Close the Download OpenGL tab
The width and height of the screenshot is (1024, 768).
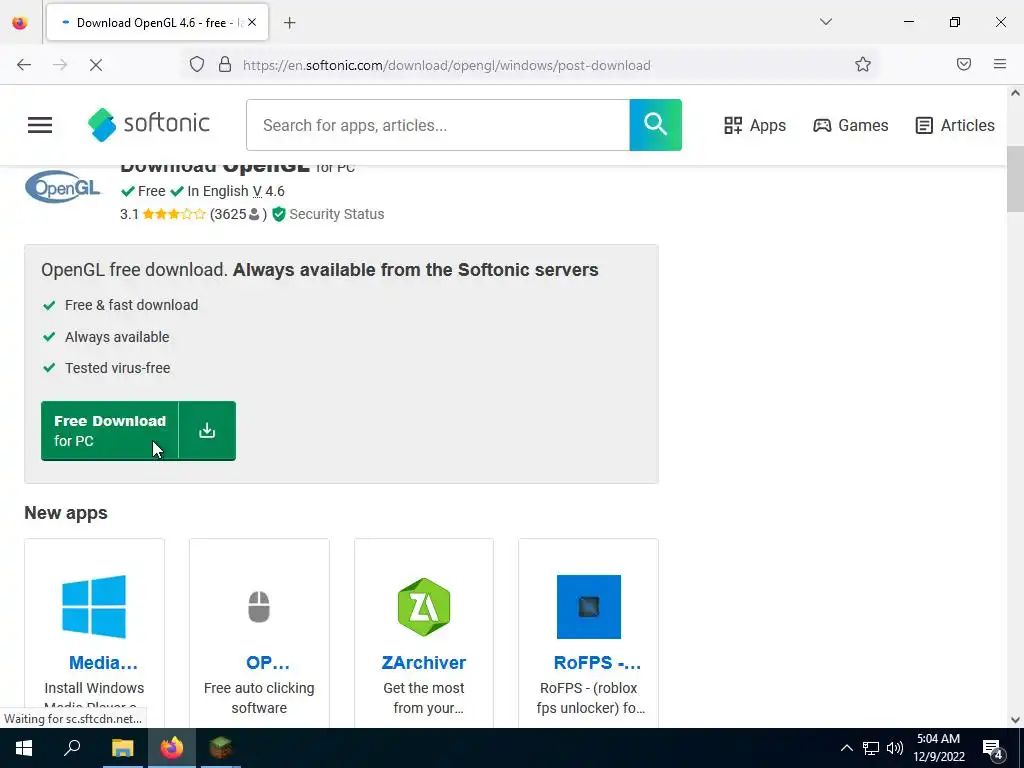pos(252,22)
